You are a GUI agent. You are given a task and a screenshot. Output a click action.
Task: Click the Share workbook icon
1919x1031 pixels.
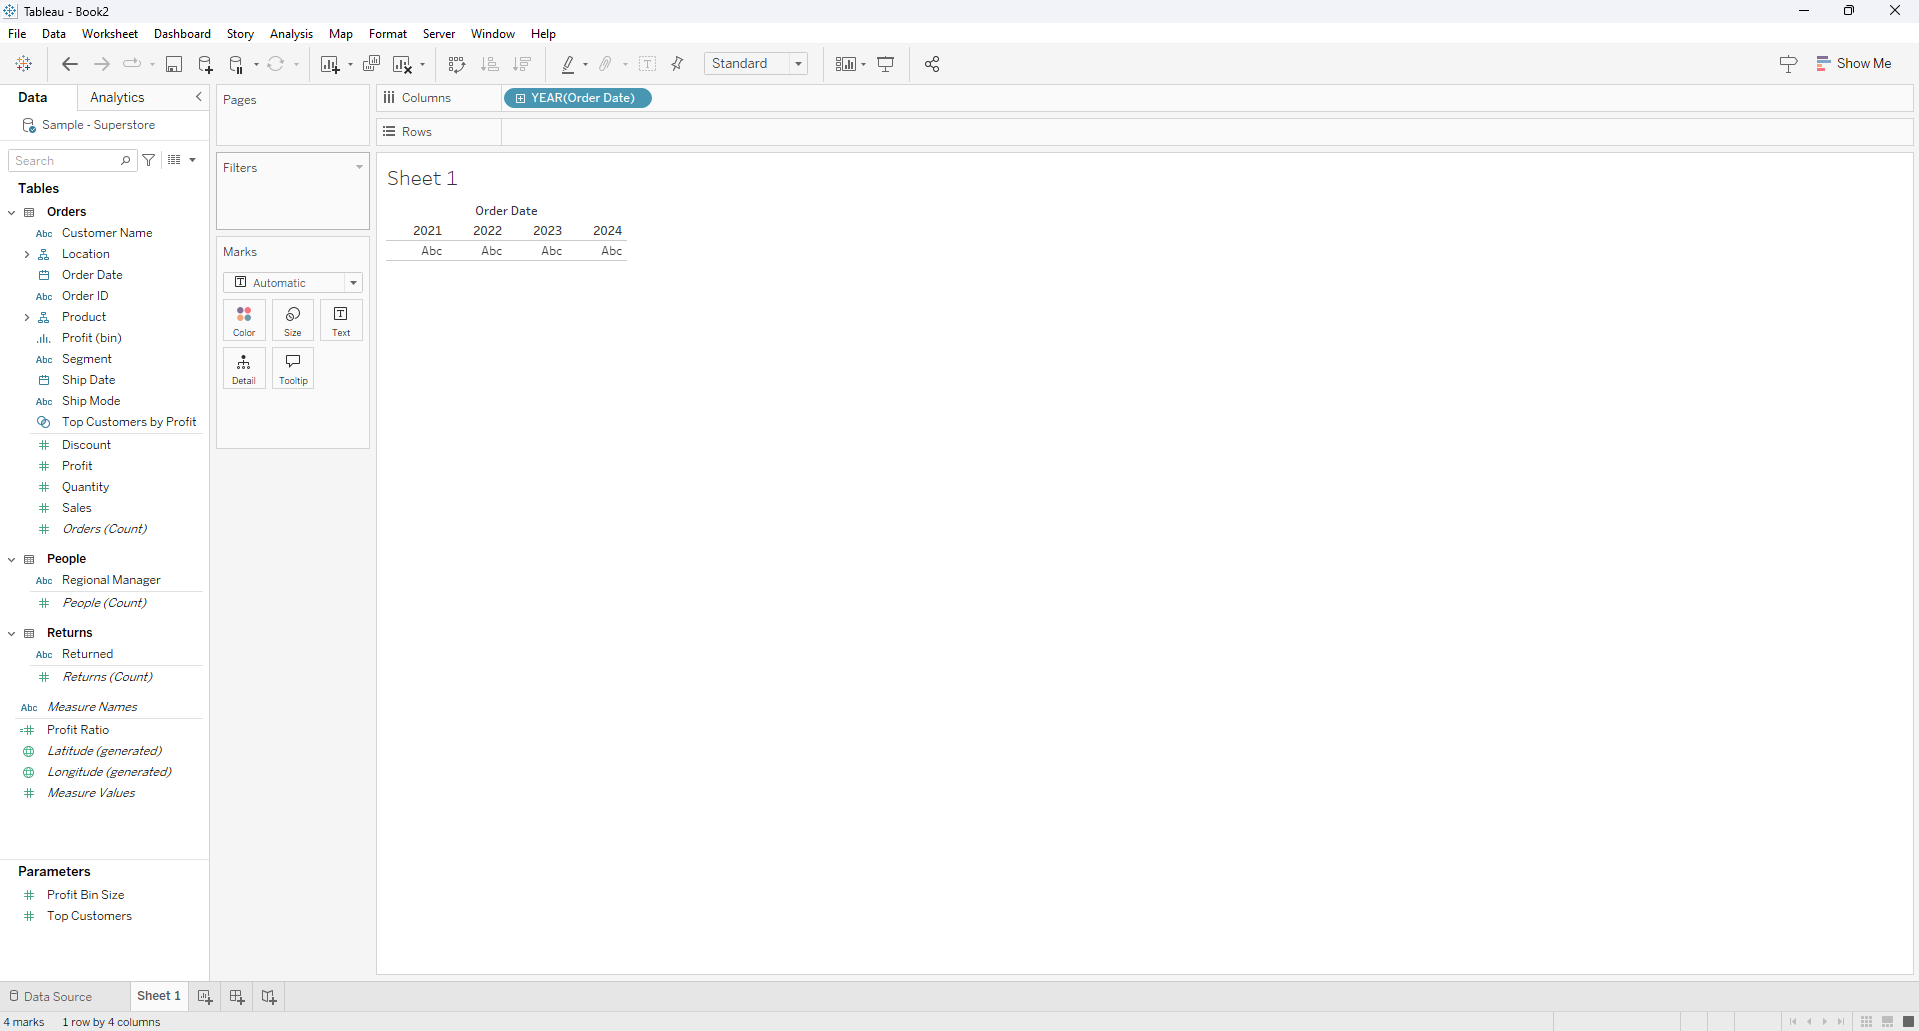[932, 64]
